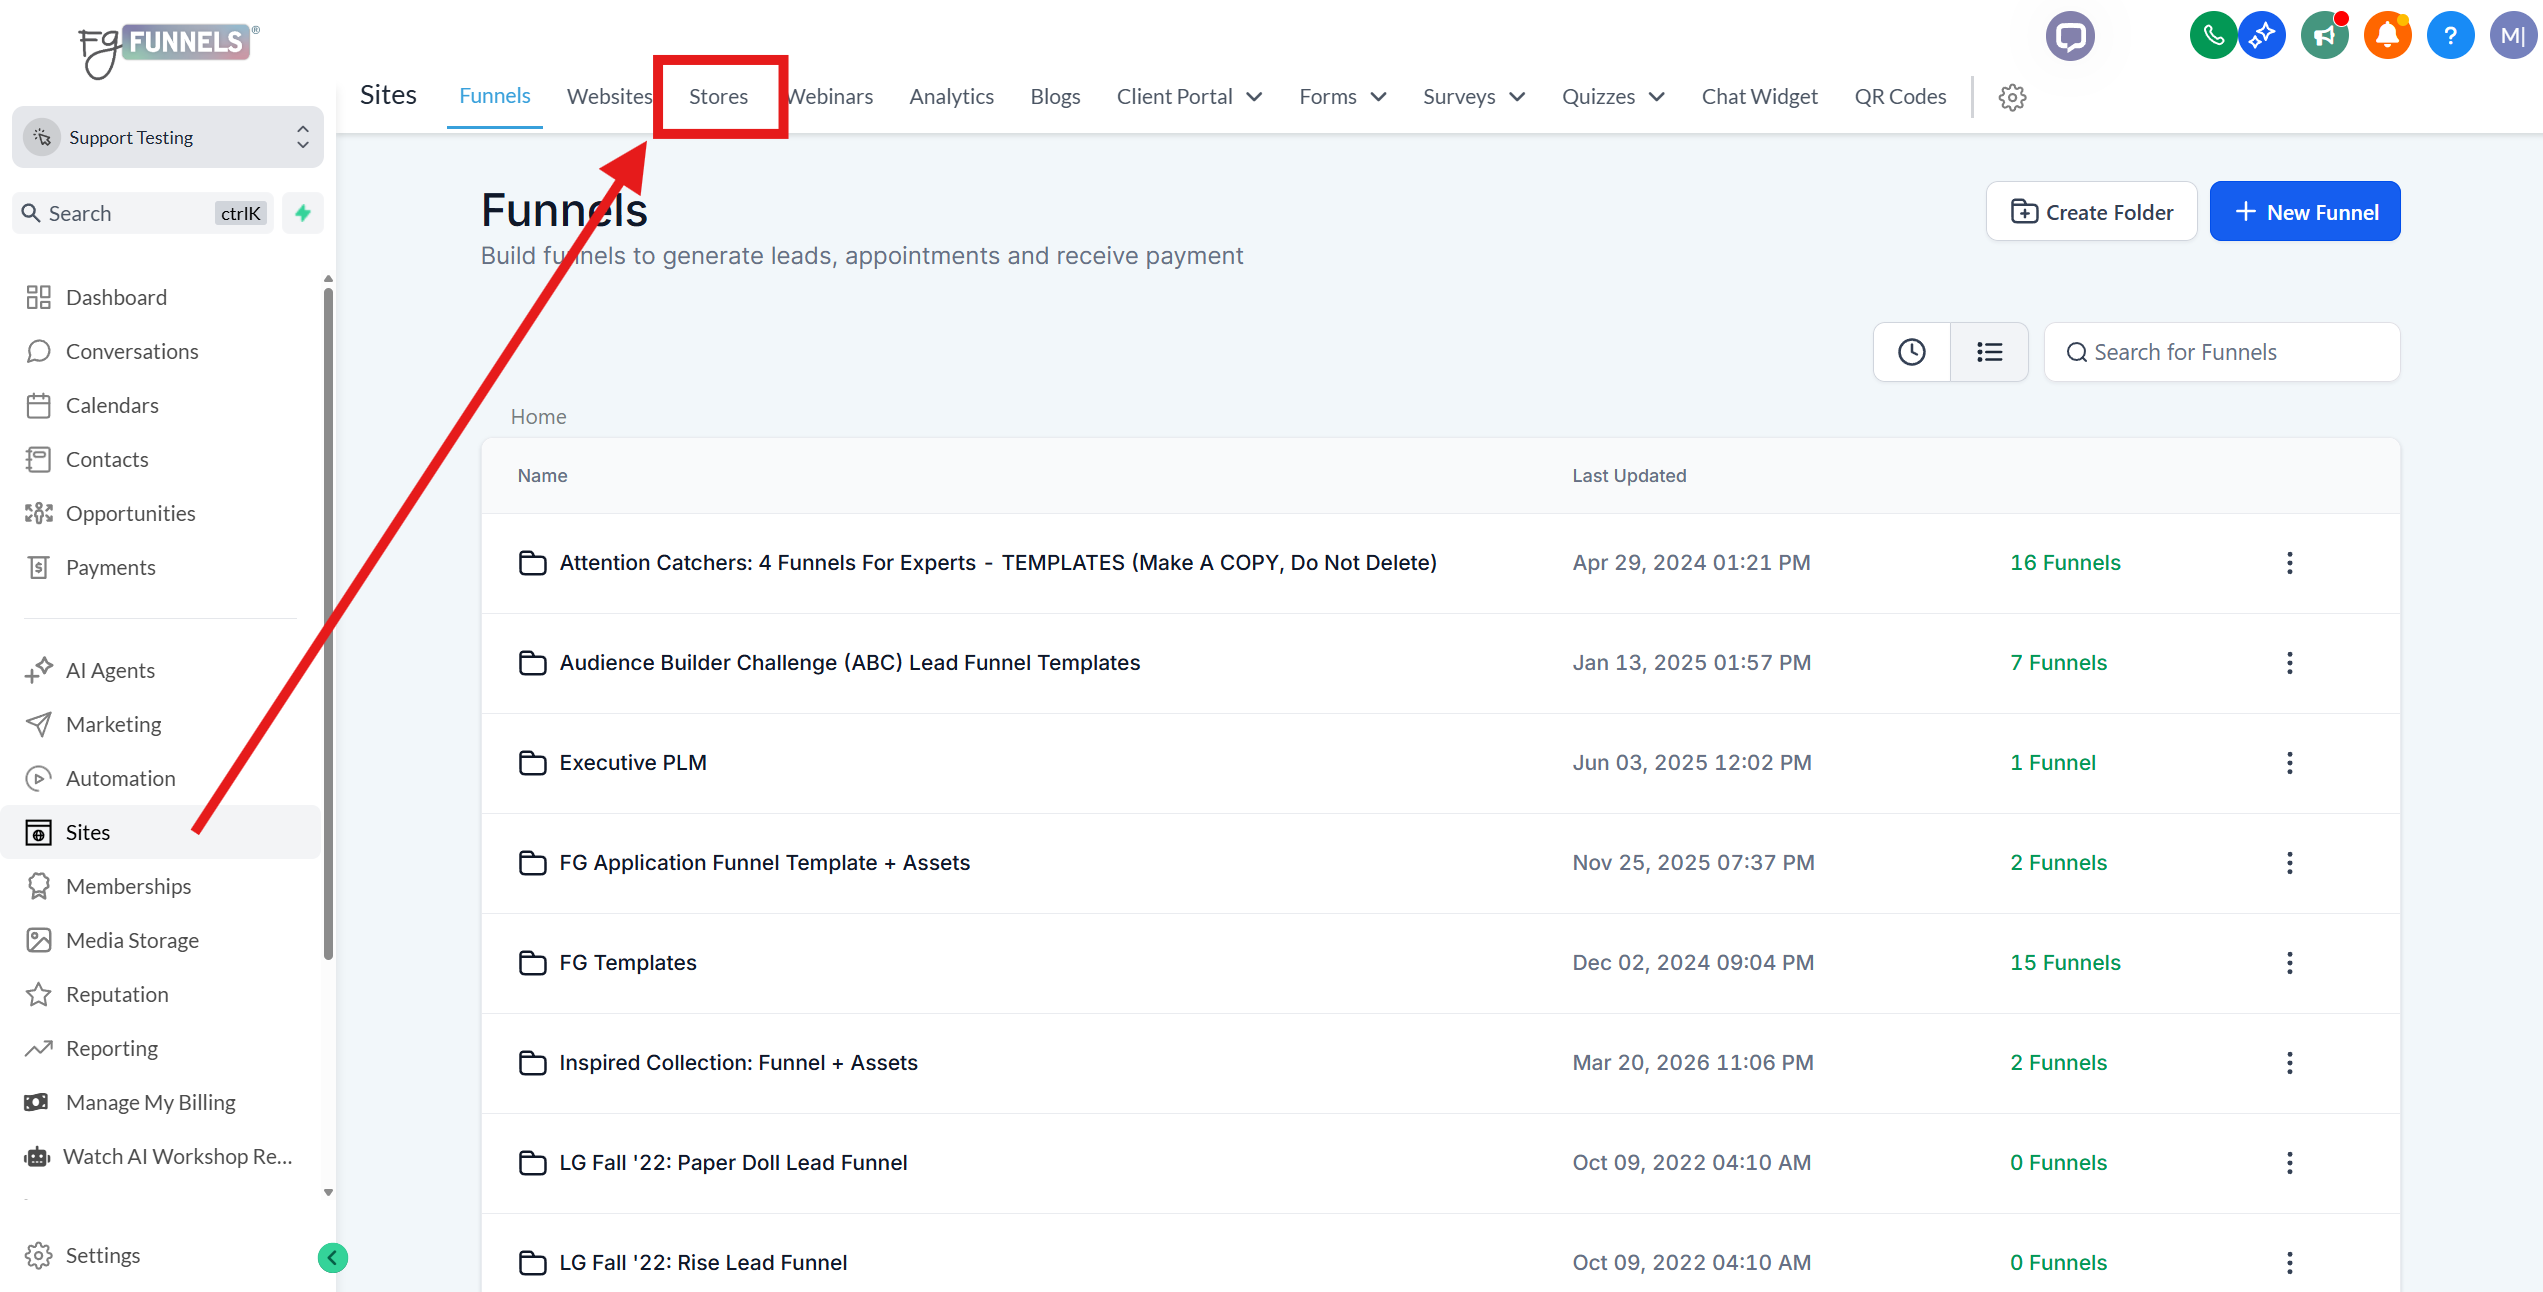2543x1292 pixels.
Task: Click the New Funnel button
Action: click(x=2304, y=212)
